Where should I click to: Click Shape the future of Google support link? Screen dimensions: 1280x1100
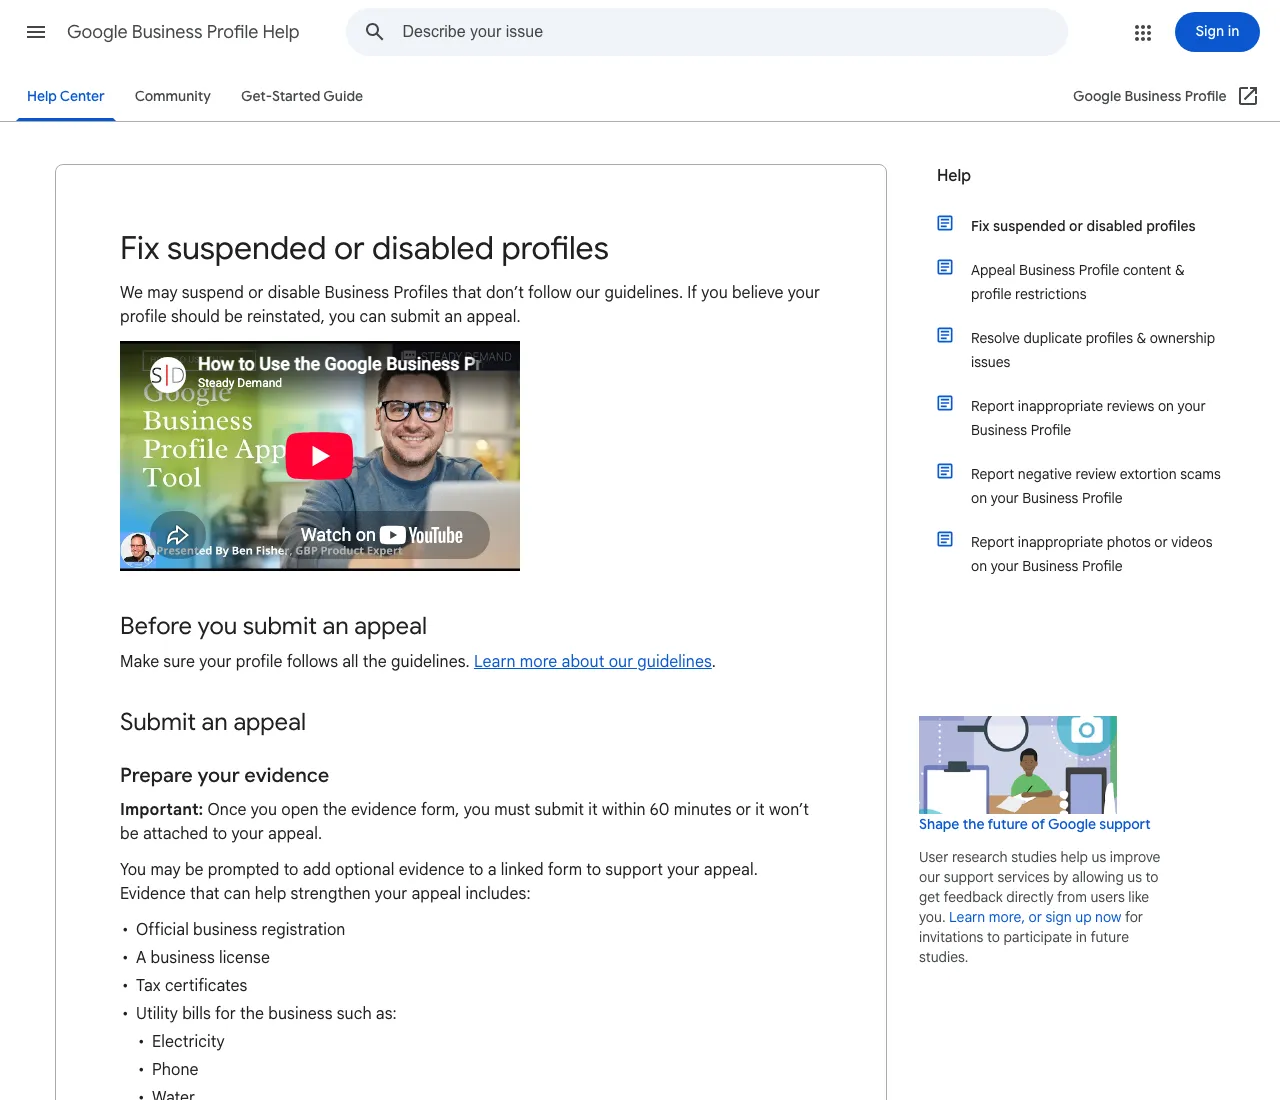tap(1034, 824)
